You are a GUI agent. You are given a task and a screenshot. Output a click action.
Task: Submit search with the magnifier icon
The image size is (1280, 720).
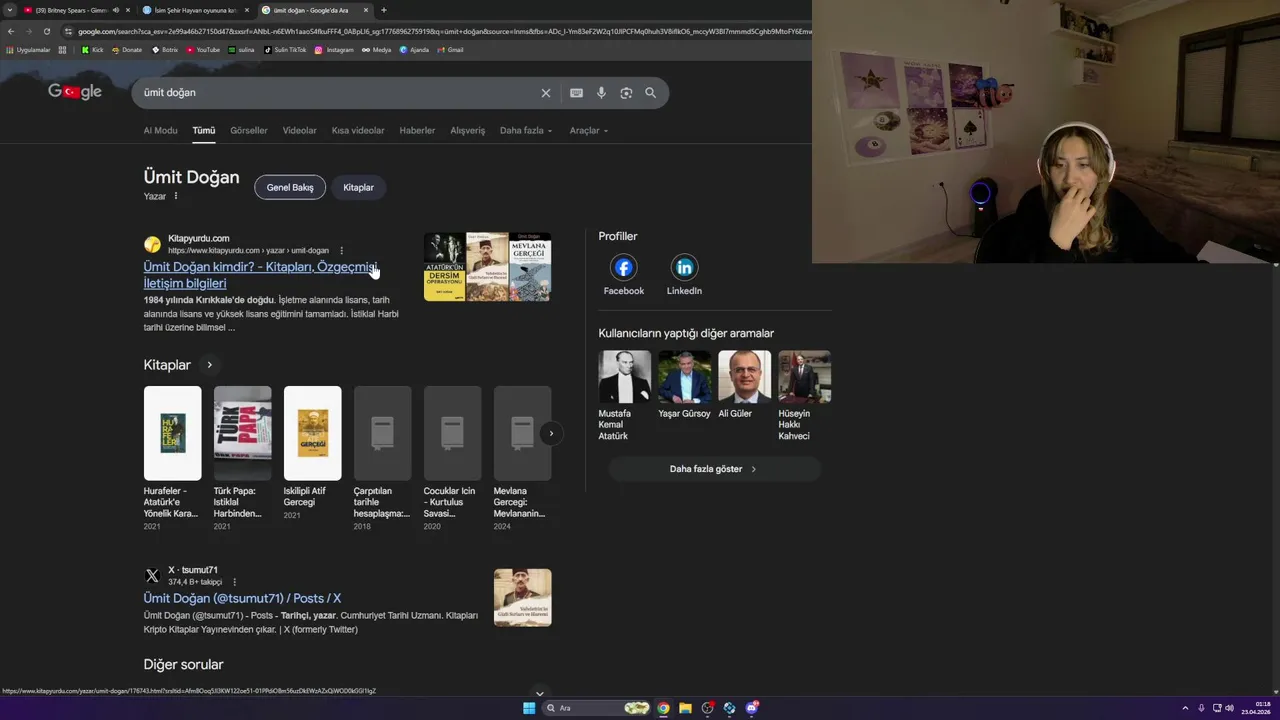[x=650, y=93]
